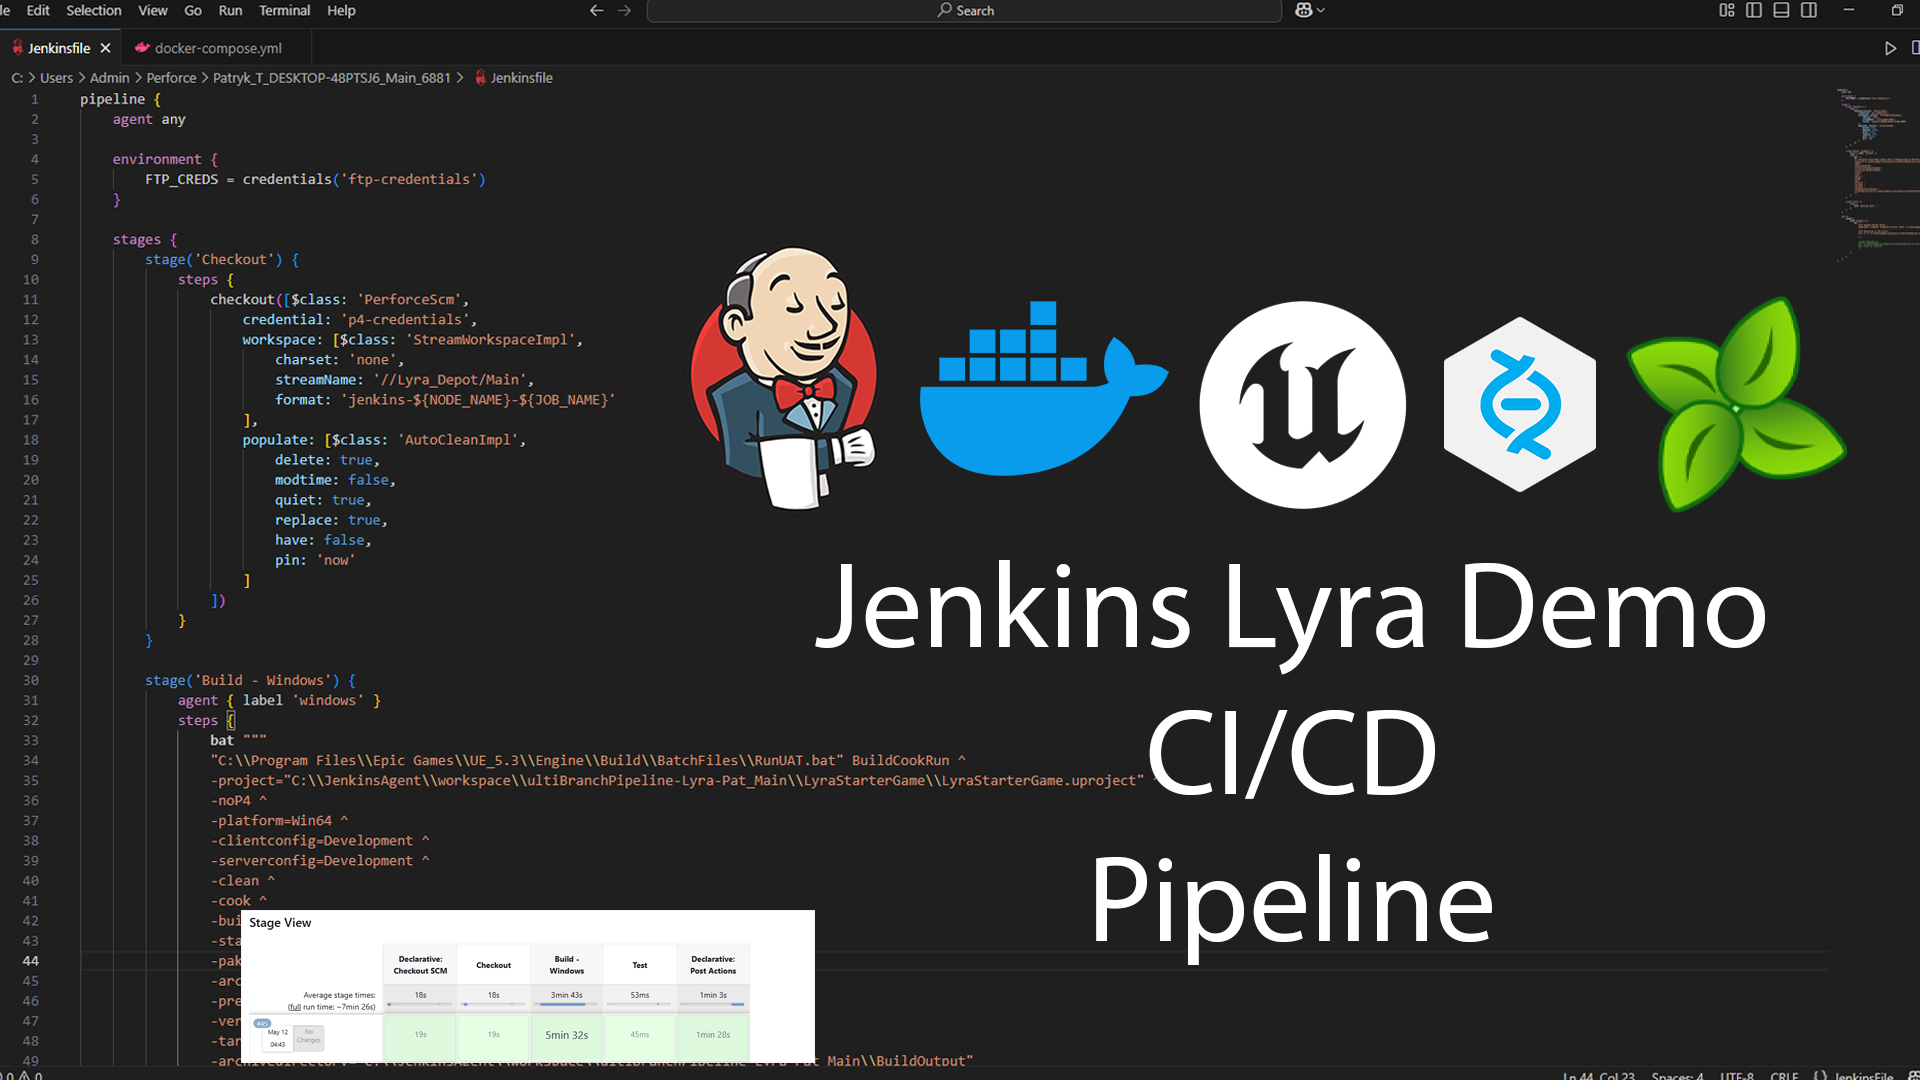Select the C: breadcrumb
The image size is (1920, 1080).
[17, 78]
